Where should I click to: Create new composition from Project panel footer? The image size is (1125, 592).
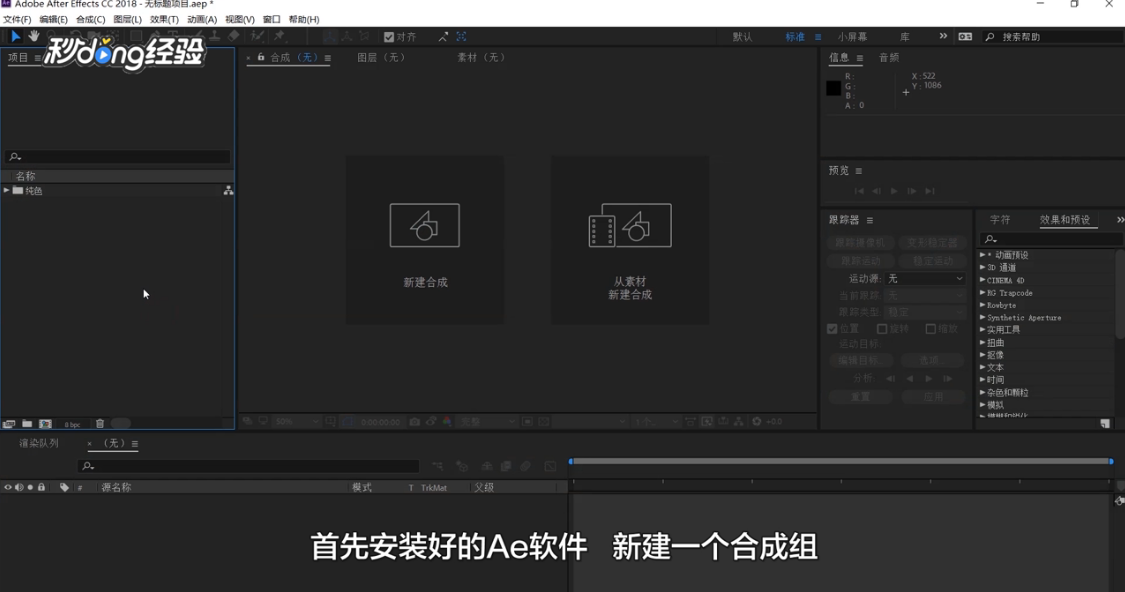coord(45,424)
